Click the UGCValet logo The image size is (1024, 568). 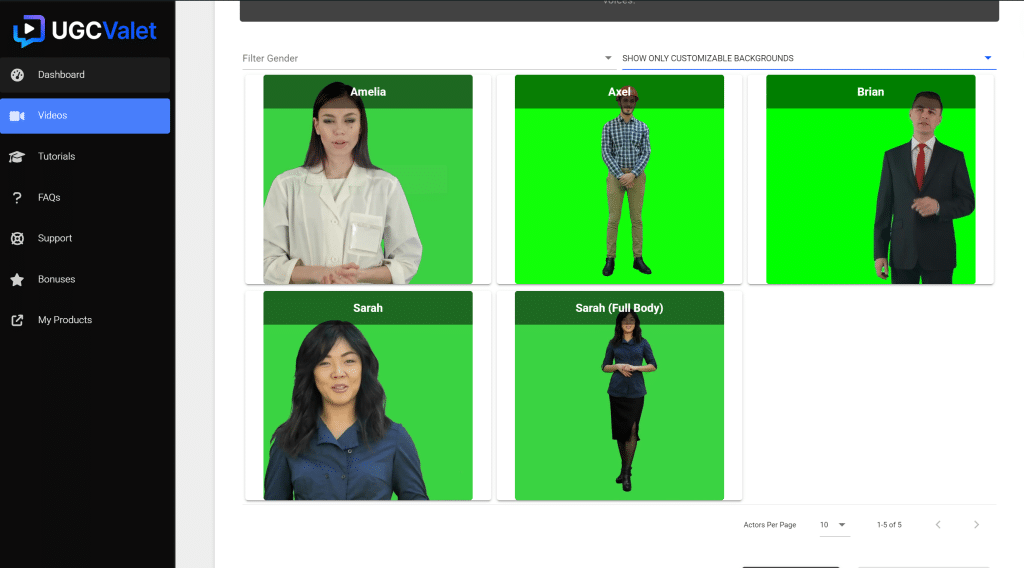click(x=85, y=31)
